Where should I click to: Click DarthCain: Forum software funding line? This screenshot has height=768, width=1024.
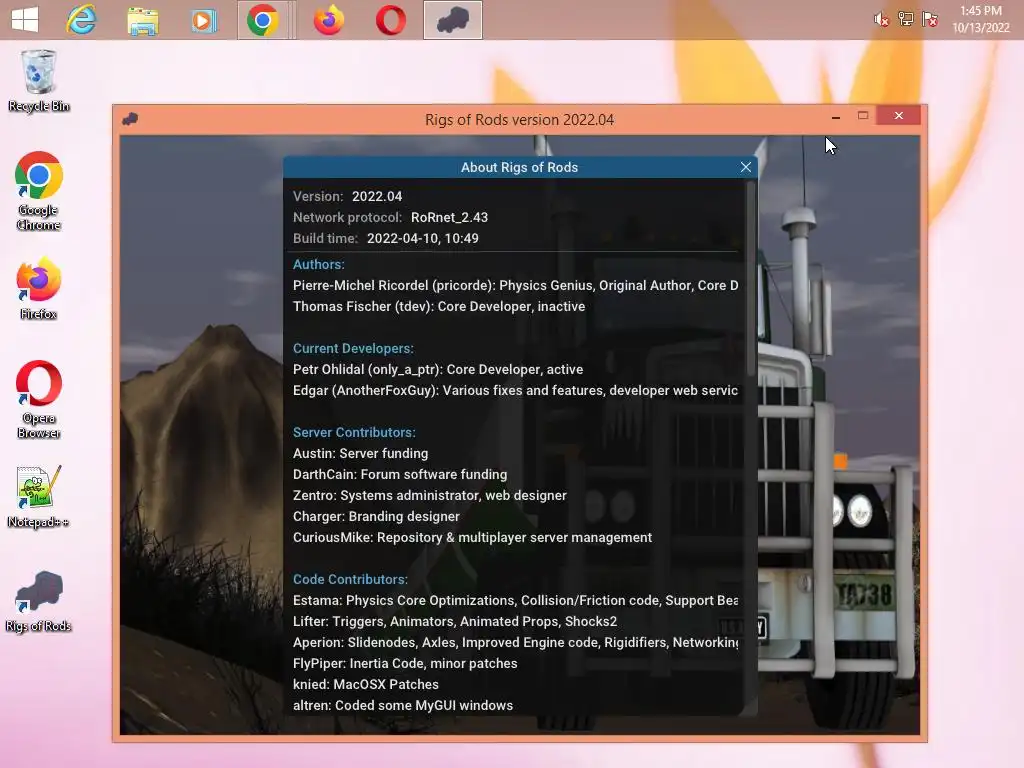click(400, 474)
